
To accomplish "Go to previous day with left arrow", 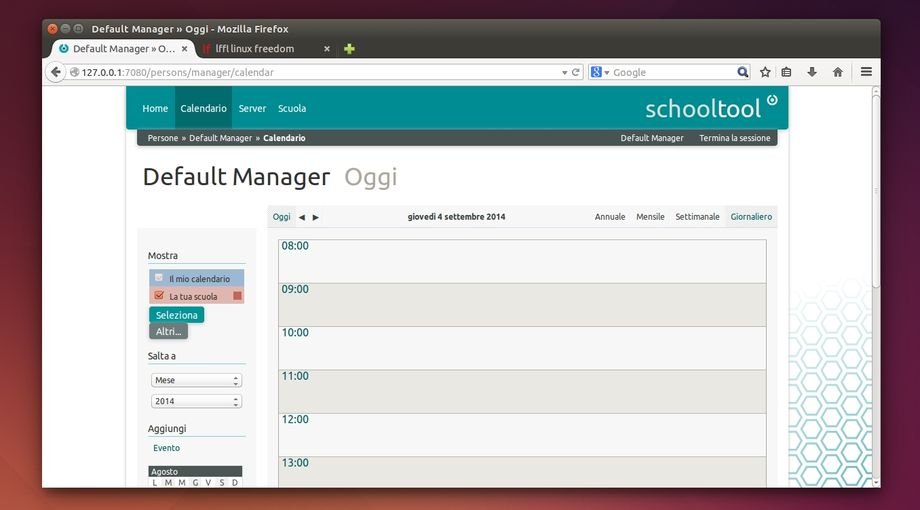I will tap(302, 217).
